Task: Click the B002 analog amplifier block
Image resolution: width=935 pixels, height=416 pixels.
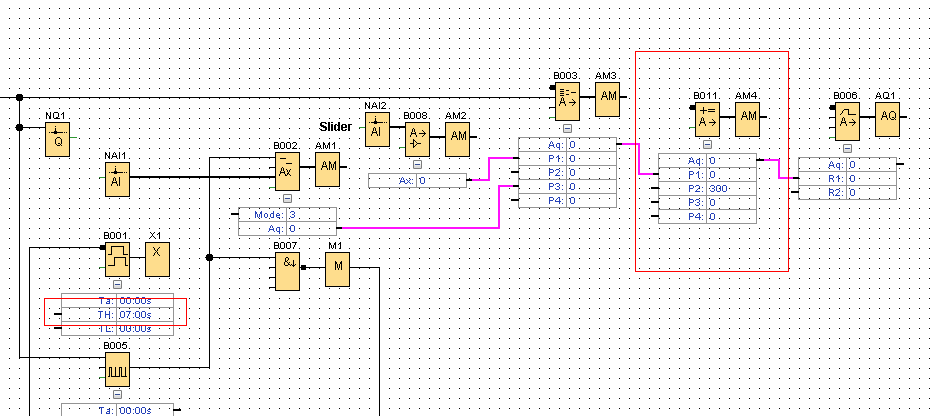Action: 288,171
